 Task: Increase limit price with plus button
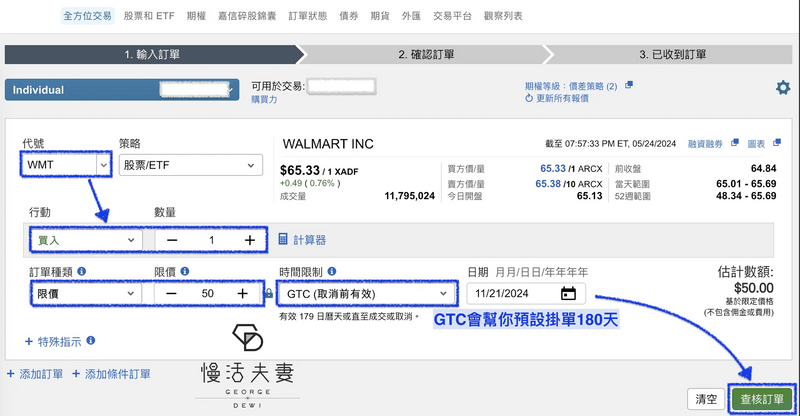[x=242, y=293]
